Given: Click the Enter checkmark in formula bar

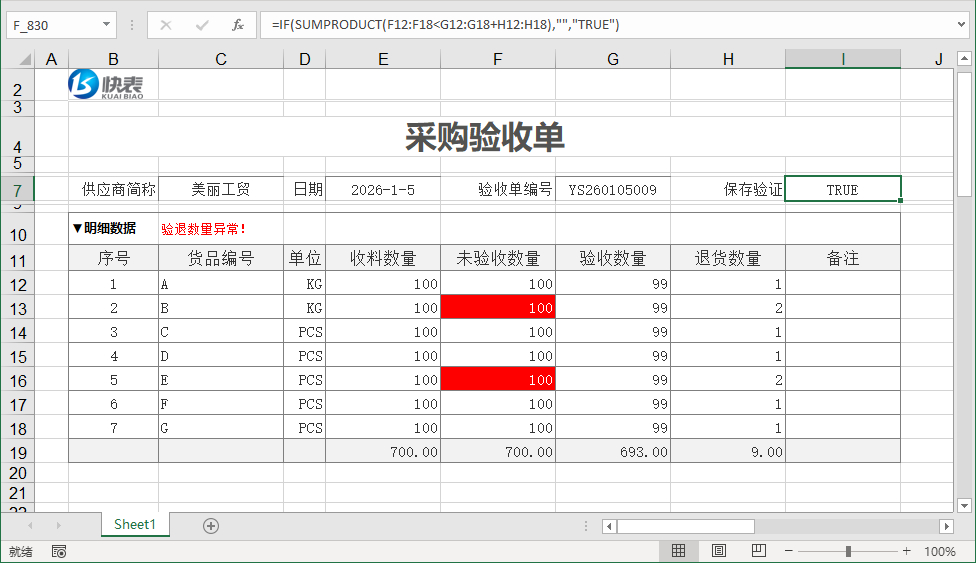Looking at the screenshot, I should [x=202, y=25].
